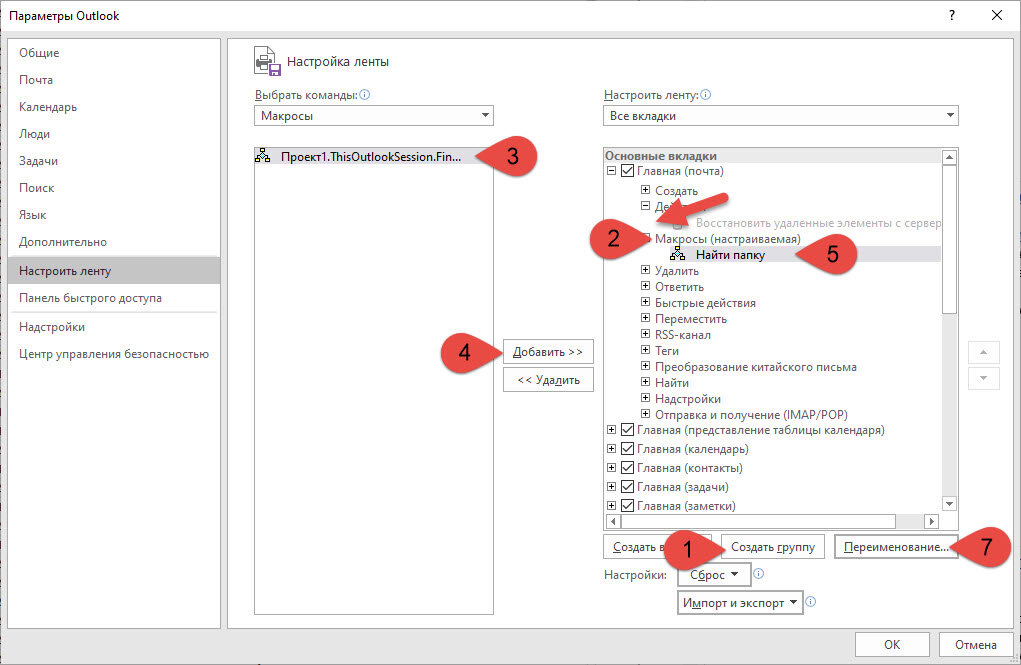Toggle Главная (контакты) checkbox
Screen dimensions: 1021x665
click(x=627, y=468)
